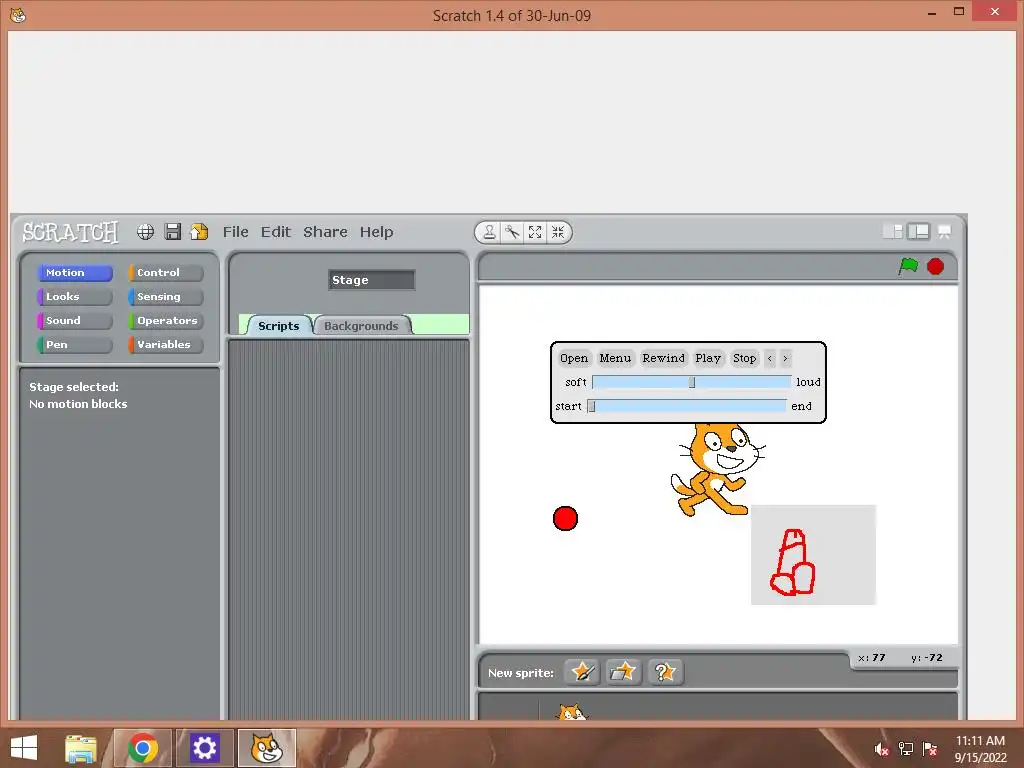The width and height of the screenshot is (1024, 768).
Task: Click the previous arrow in sound player
Action: click(770, 358)
